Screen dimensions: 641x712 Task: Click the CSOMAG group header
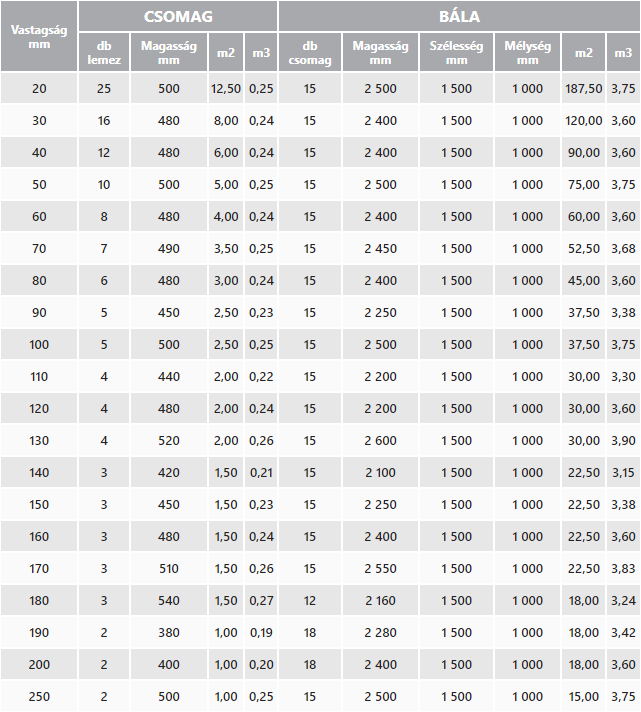tap(178, 16)
